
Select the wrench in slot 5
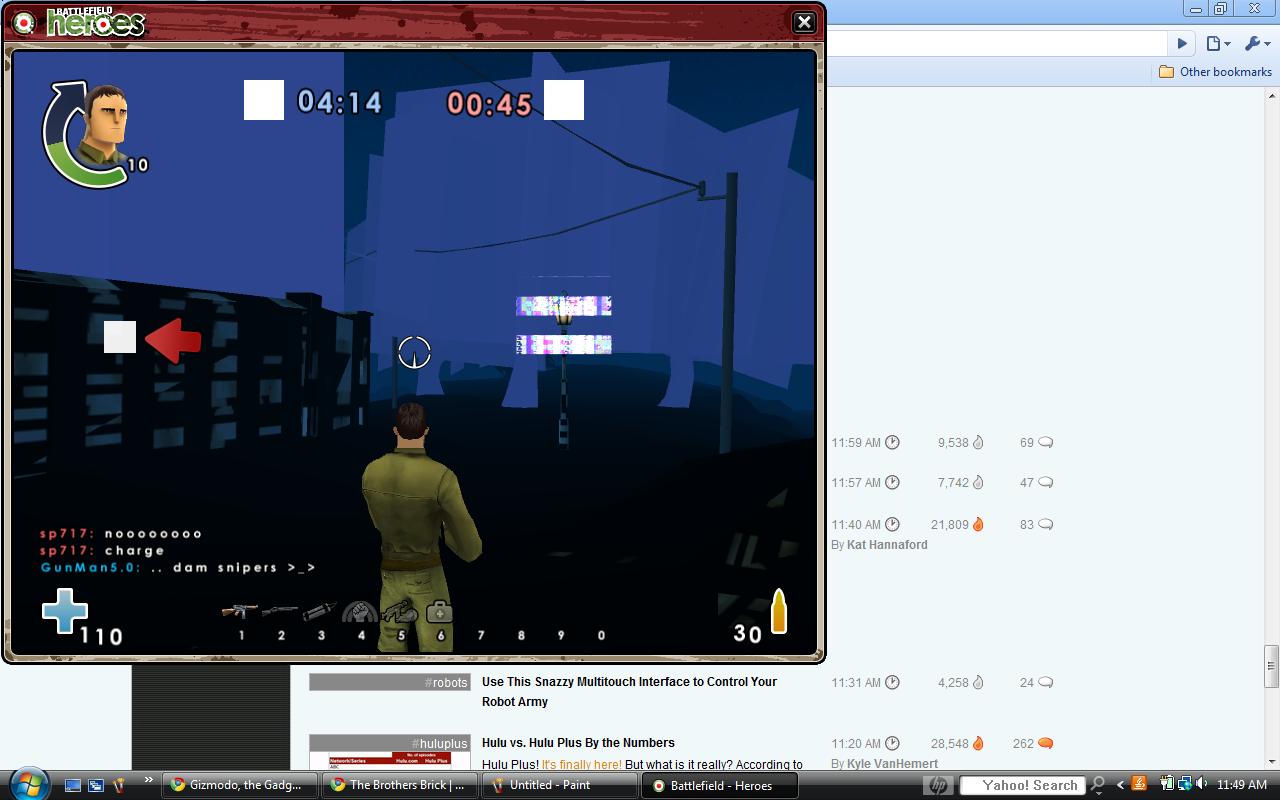[x=400, y=611]
